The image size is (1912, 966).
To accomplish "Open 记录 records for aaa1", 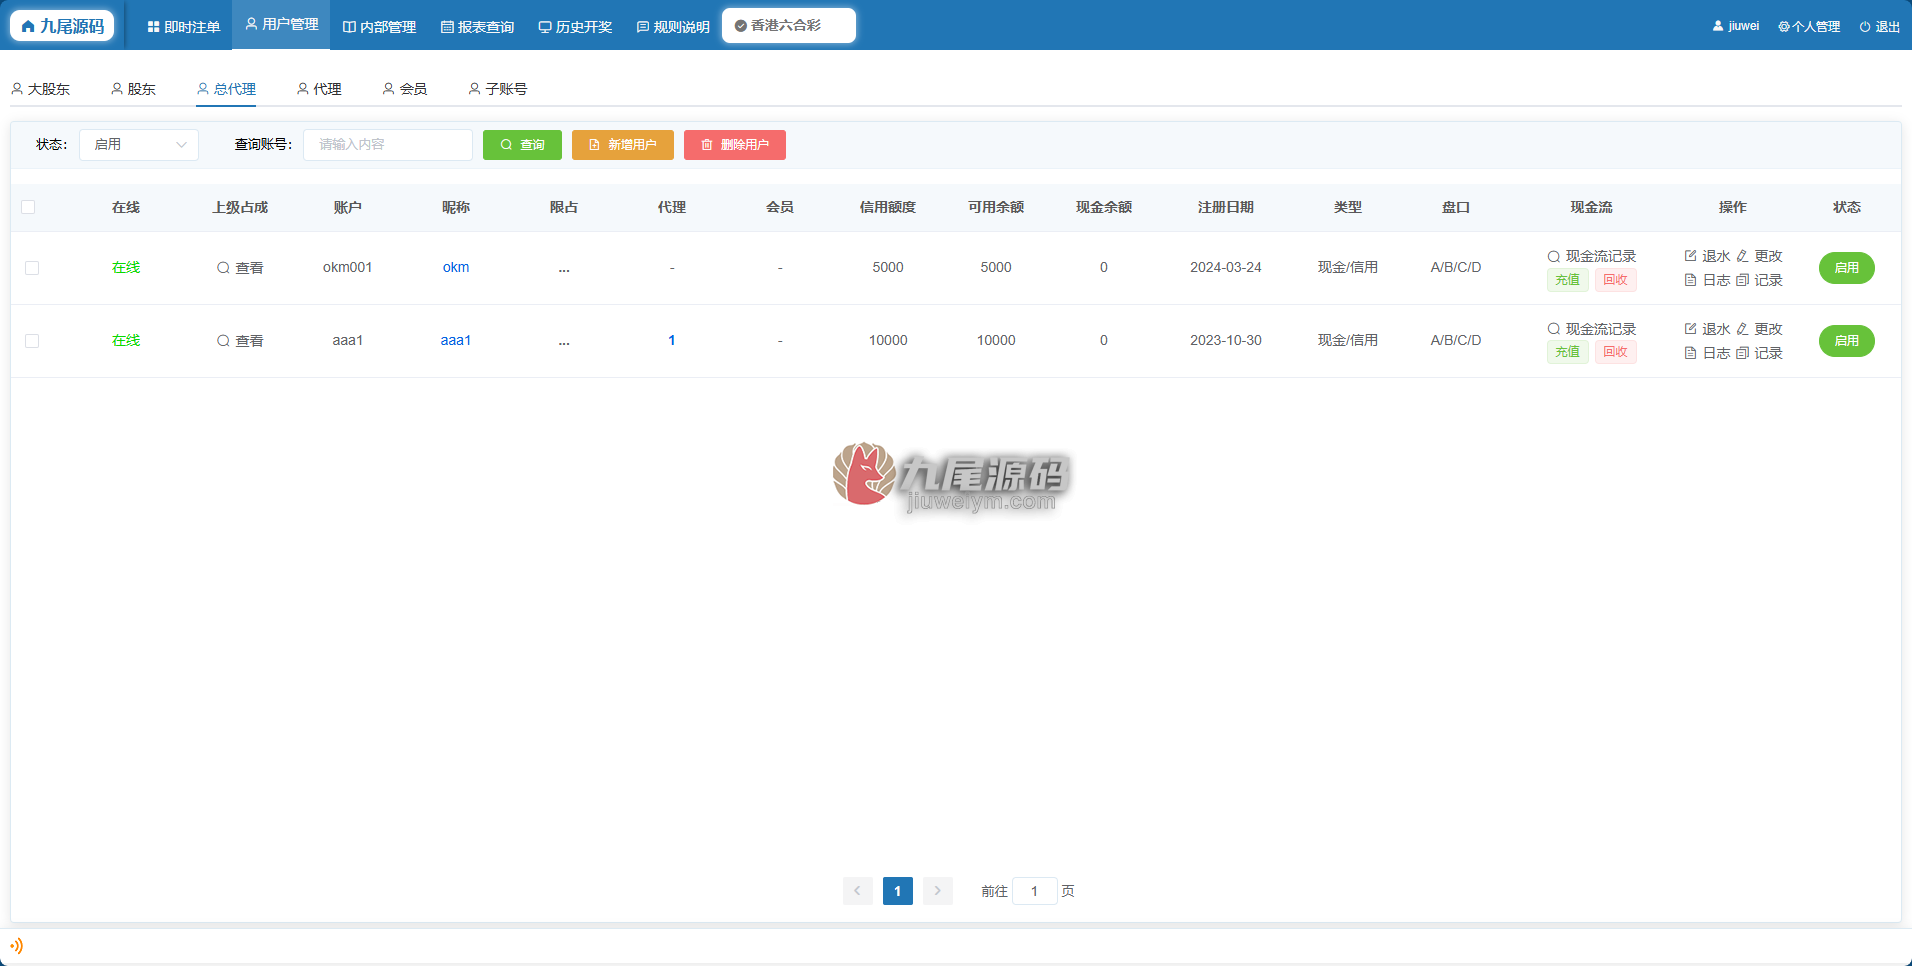I will 1759,353.
